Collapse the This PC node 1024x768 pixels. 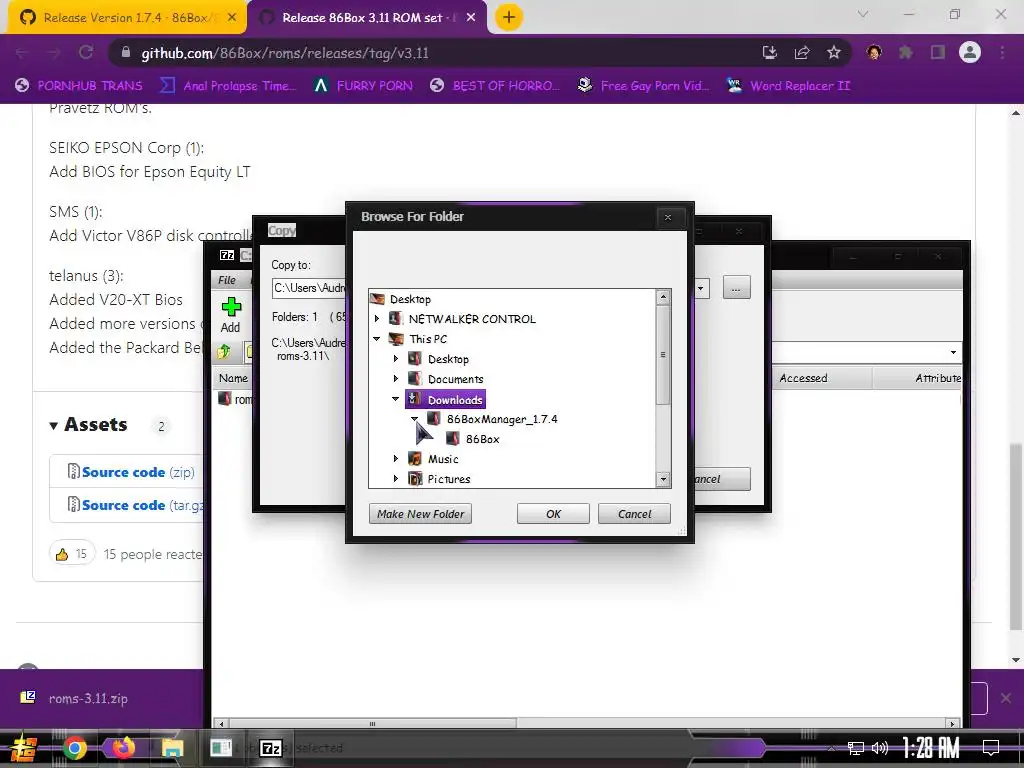377,339
